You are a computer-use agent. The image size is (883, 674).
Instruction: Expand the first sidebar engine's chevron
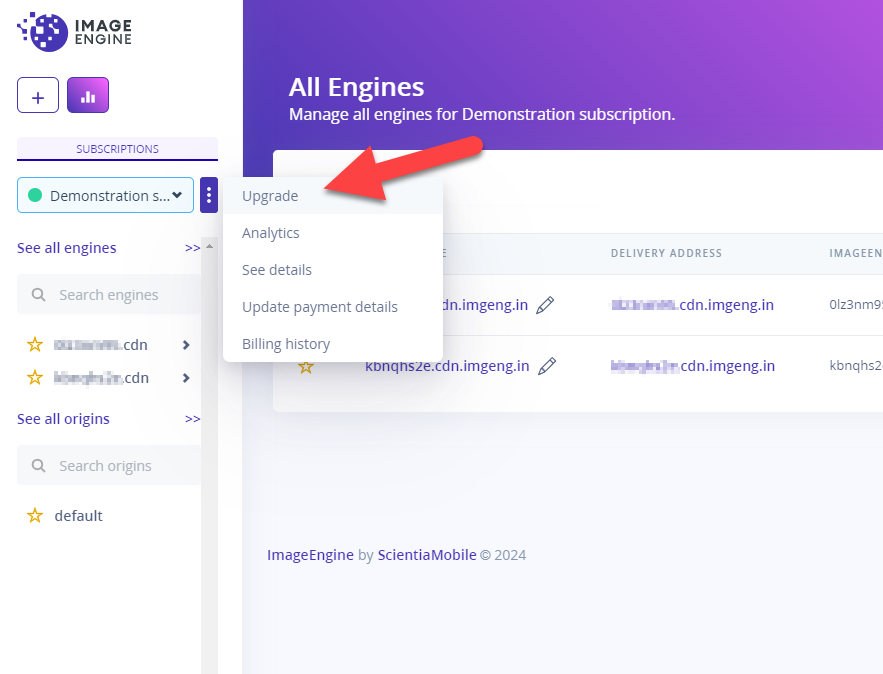click(186, 345)
